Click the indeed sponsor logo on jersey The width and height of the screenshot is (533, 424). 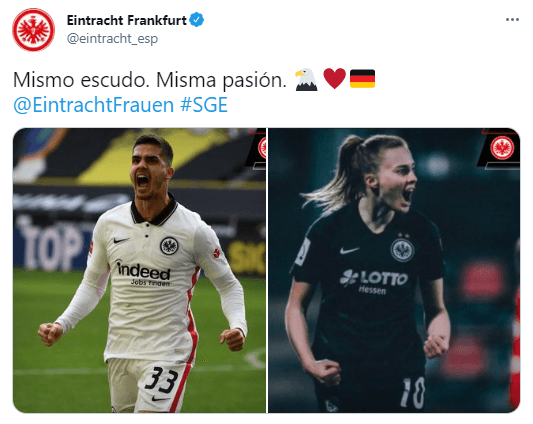point(143,273)
